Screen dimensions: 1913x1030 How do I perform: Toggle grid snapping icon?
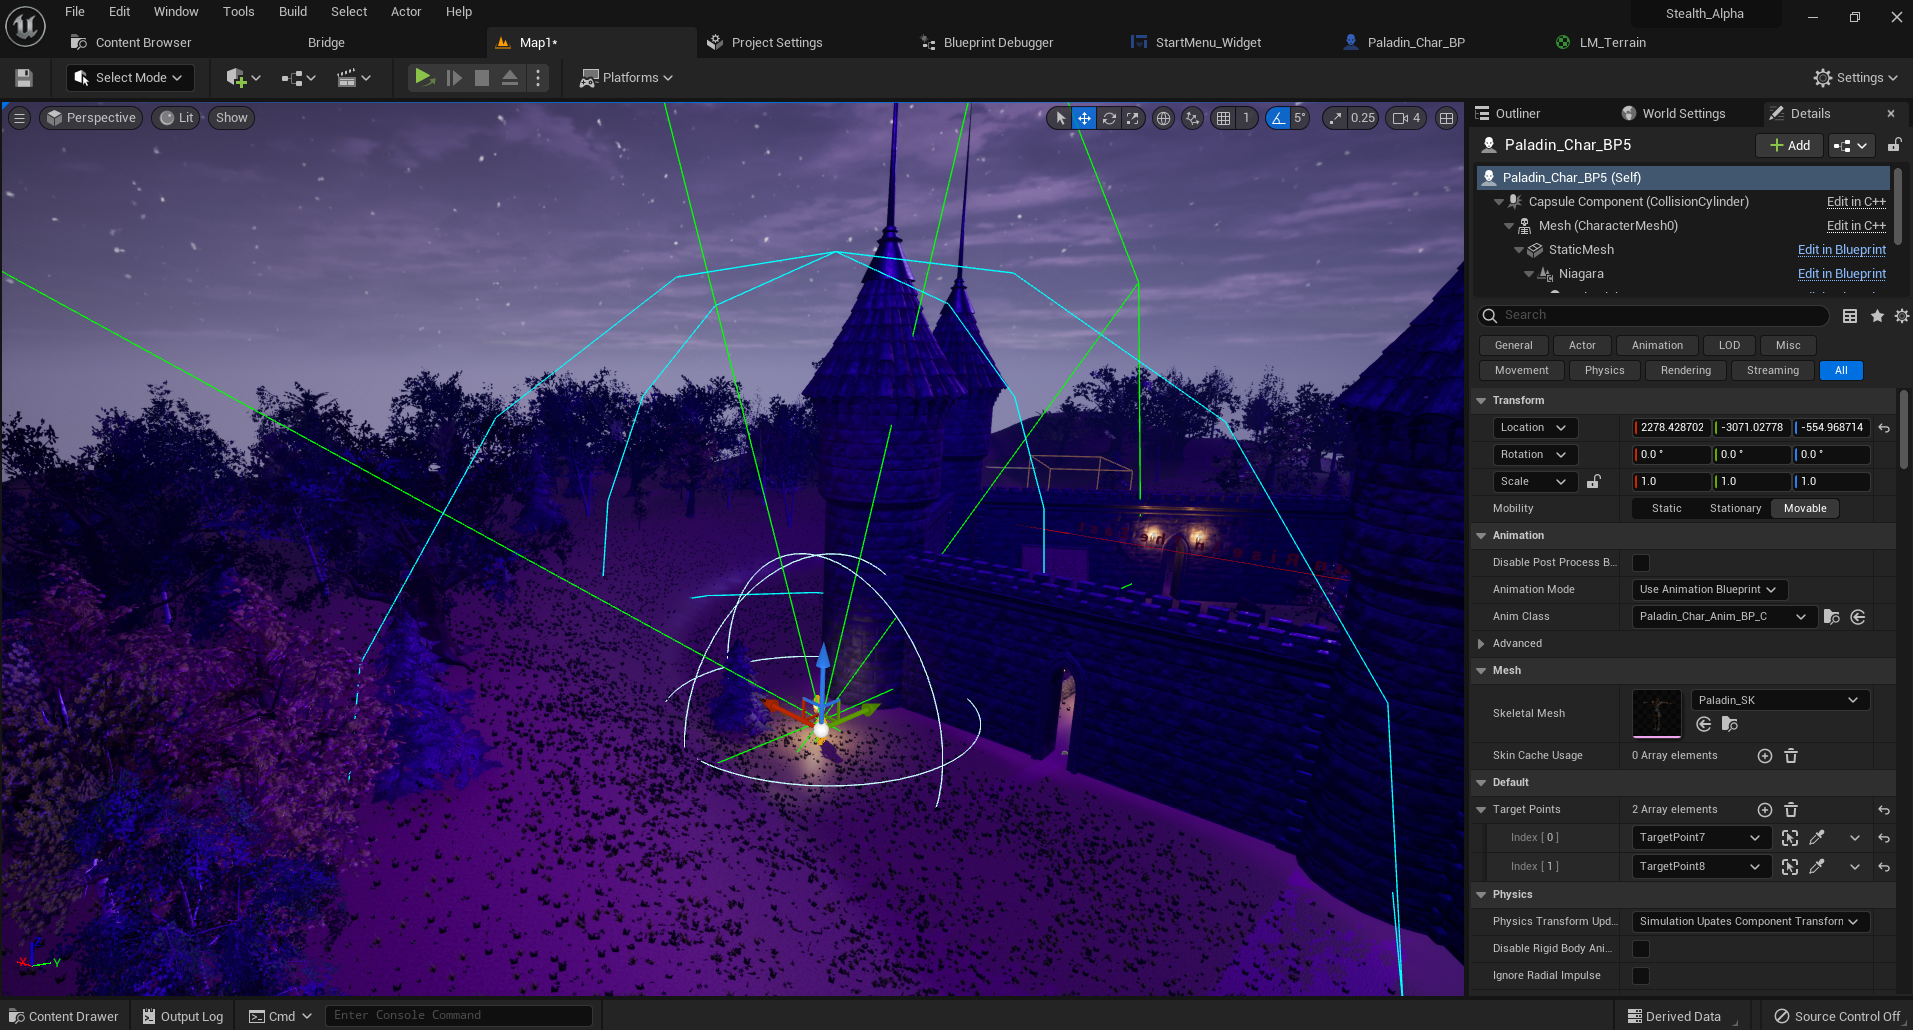pyautogui.click(x=1223, y=118)
